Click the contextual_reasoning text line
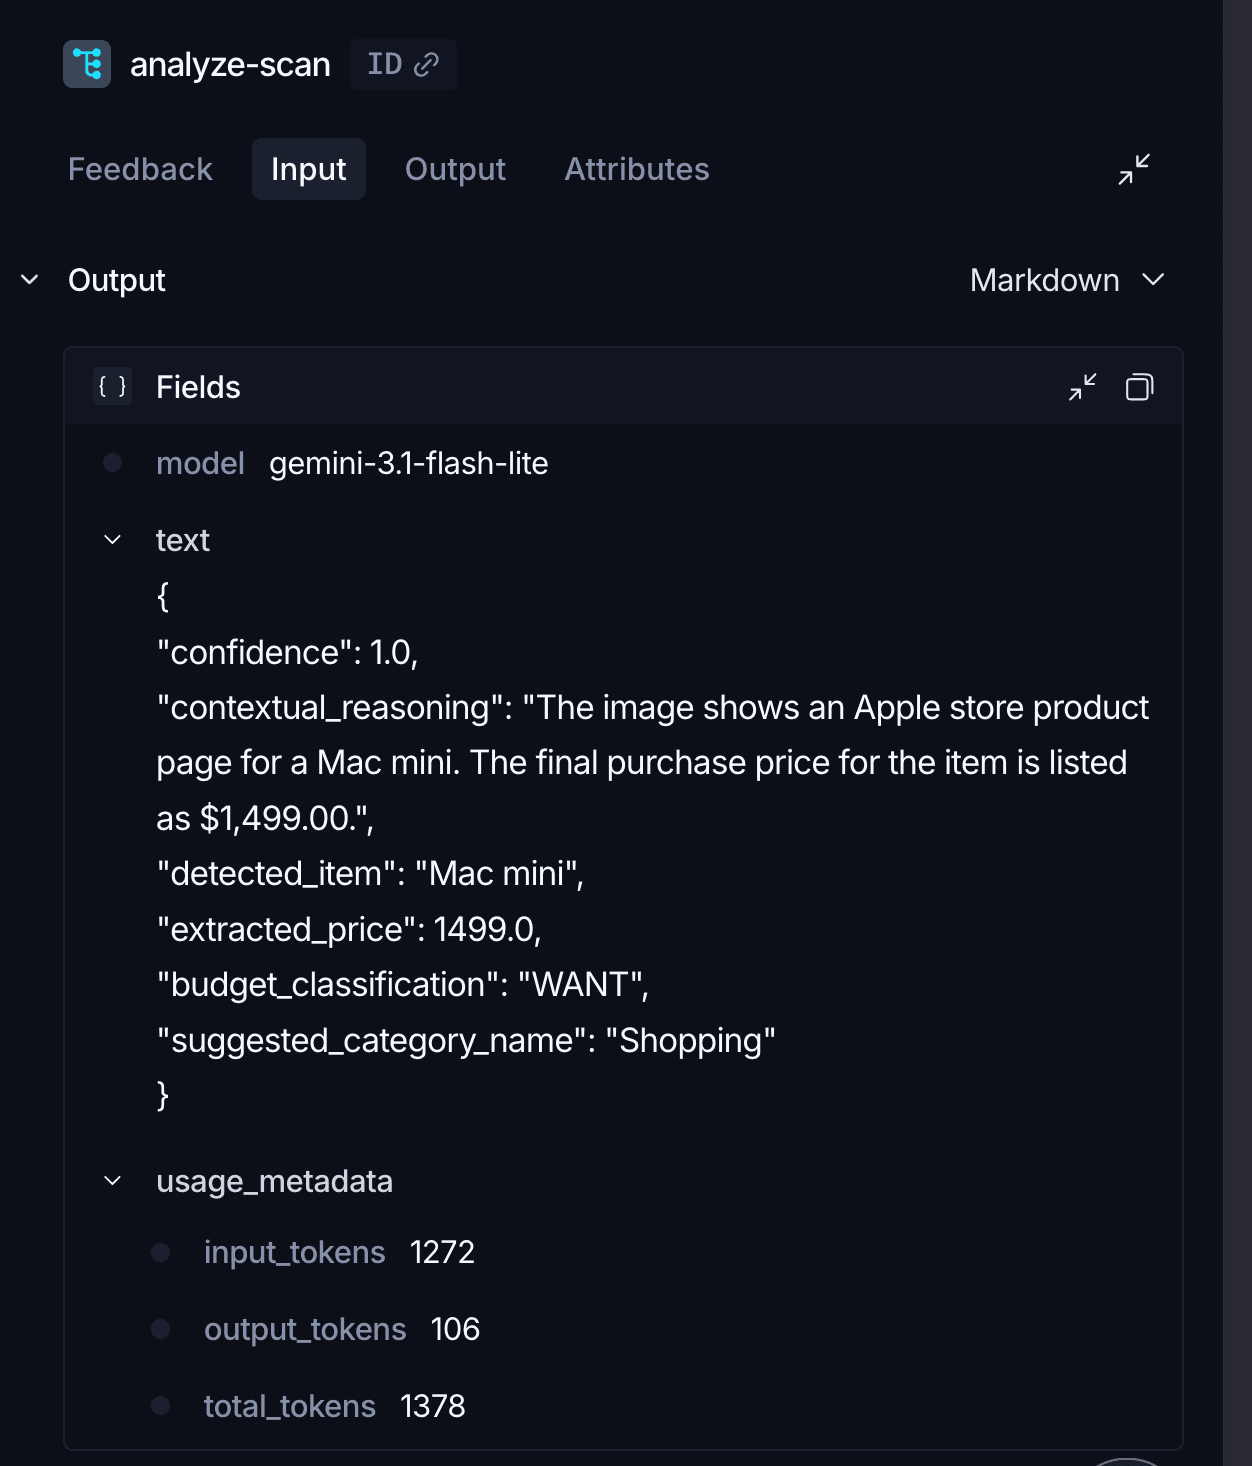This screenshot has width=1252, height=1466. [x=653, y=762]
